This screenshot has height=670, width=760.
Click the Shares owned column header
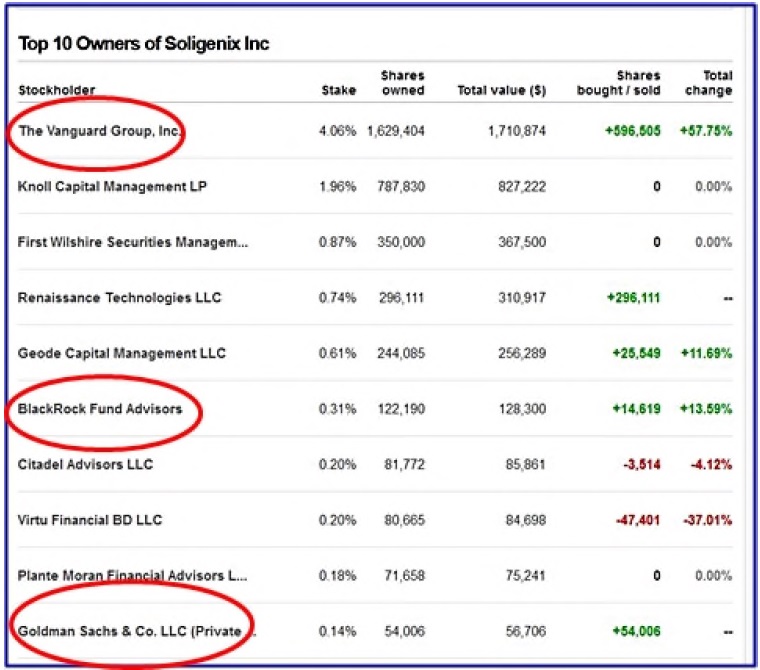click(x=403, y=83)
